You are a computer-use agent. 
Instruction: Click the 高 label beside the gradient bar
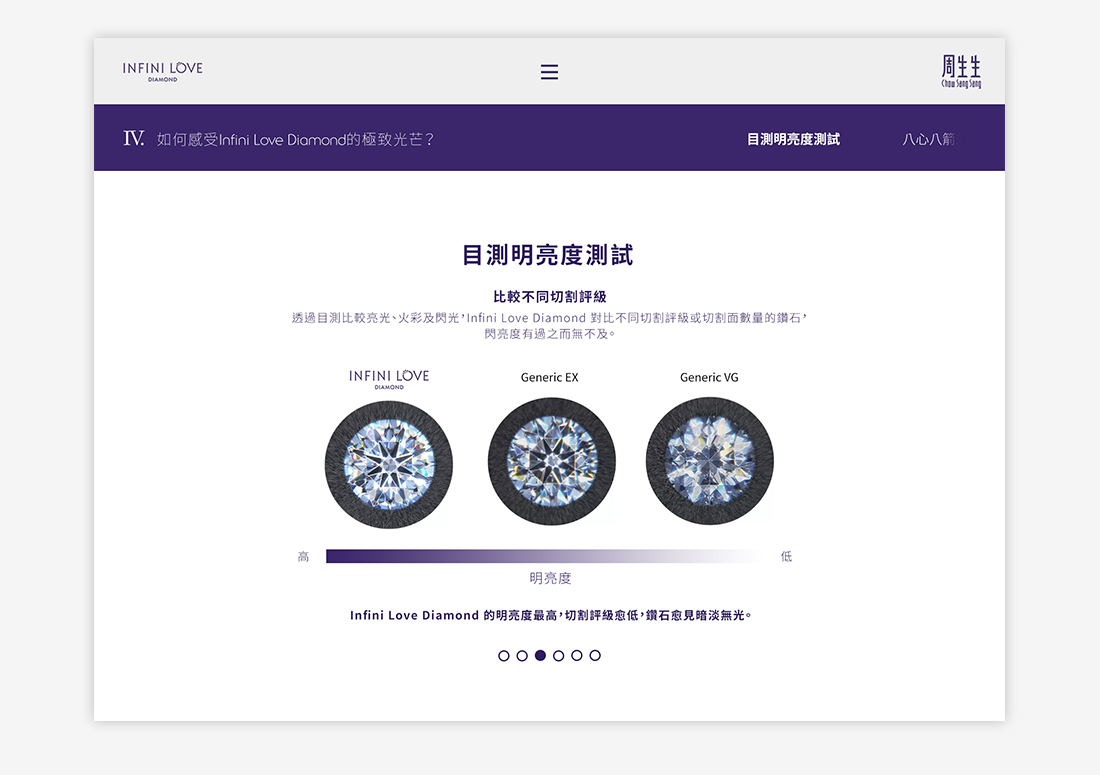(303, 555)
